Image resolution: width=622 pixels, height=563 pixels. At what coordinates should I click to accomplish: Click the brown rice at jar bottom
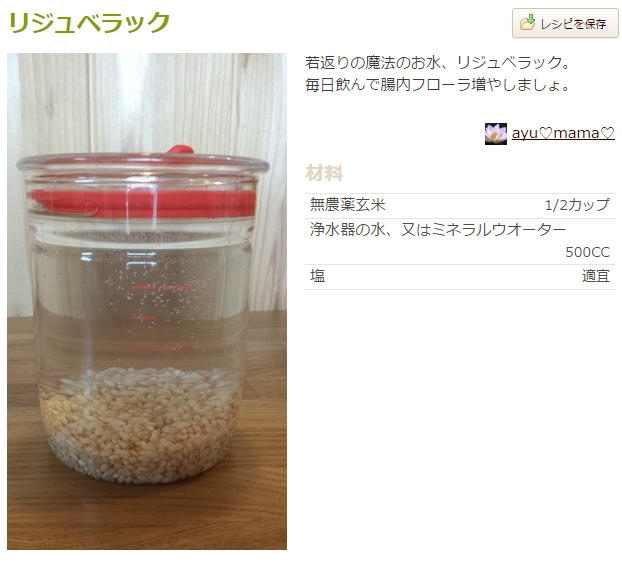click(x=140, y=425)
